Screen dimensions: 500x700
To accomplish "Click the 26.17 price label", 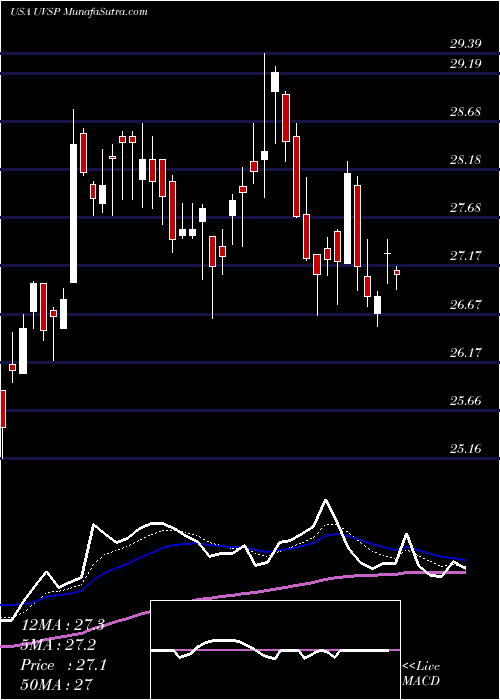I will tap(466, 353).
